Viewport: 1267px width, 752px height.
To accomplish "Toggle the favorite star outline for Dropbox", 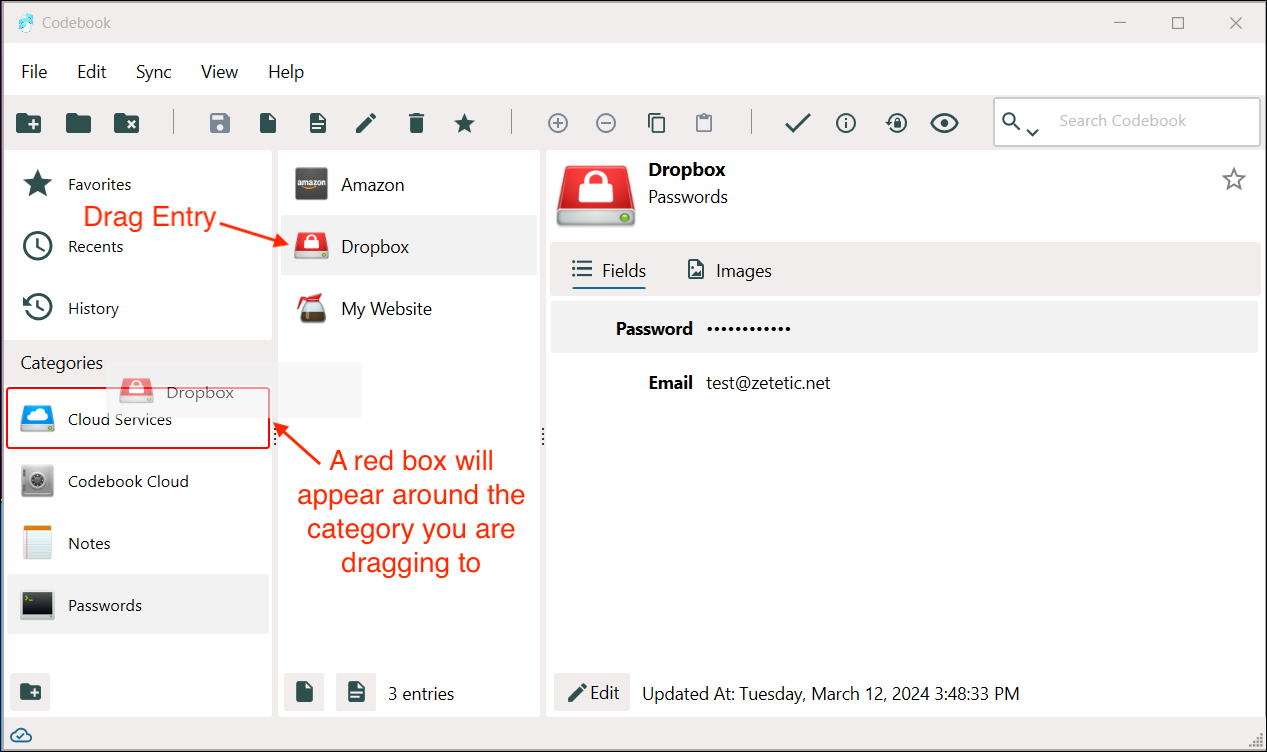I will pos(1234,179).
